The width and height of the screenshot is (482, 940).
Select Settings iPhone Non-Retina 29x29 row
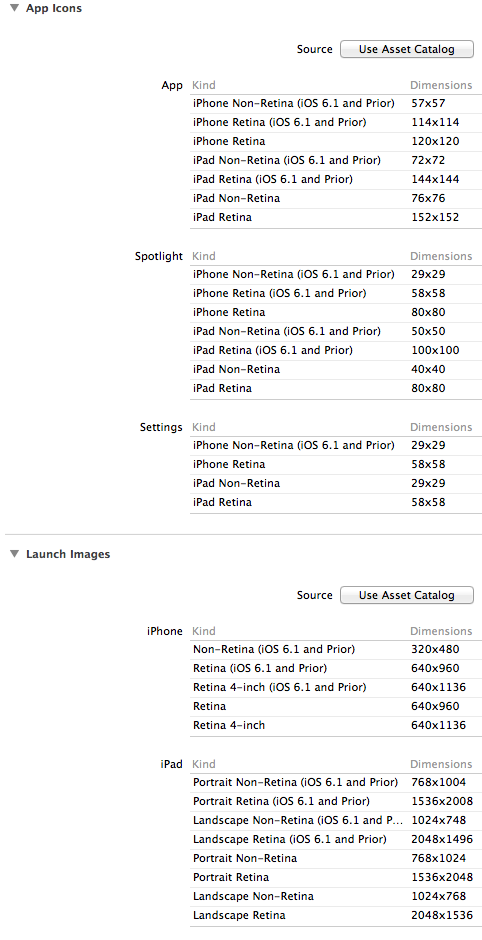click(336, 445)
